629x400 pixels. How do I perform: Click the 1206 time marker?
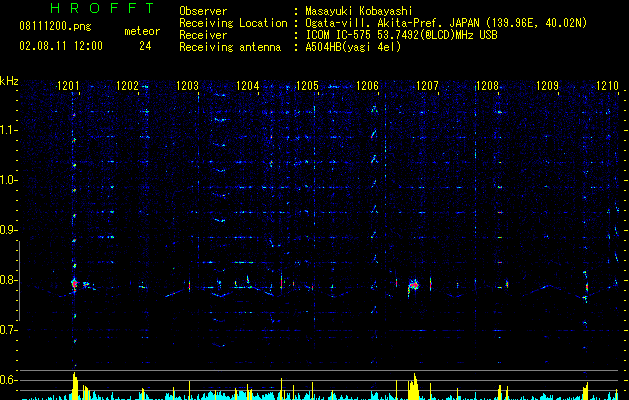coord(367,86)
